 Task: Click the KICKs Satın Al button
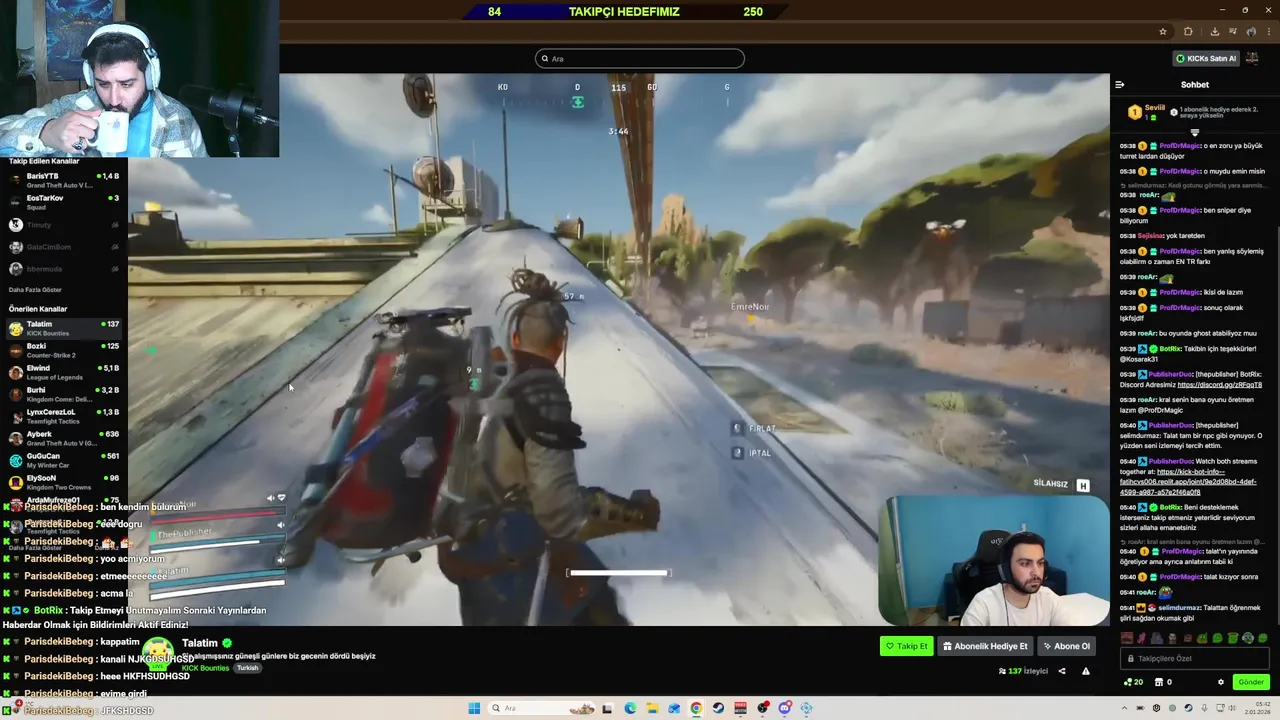click(x=1206, y=58)
